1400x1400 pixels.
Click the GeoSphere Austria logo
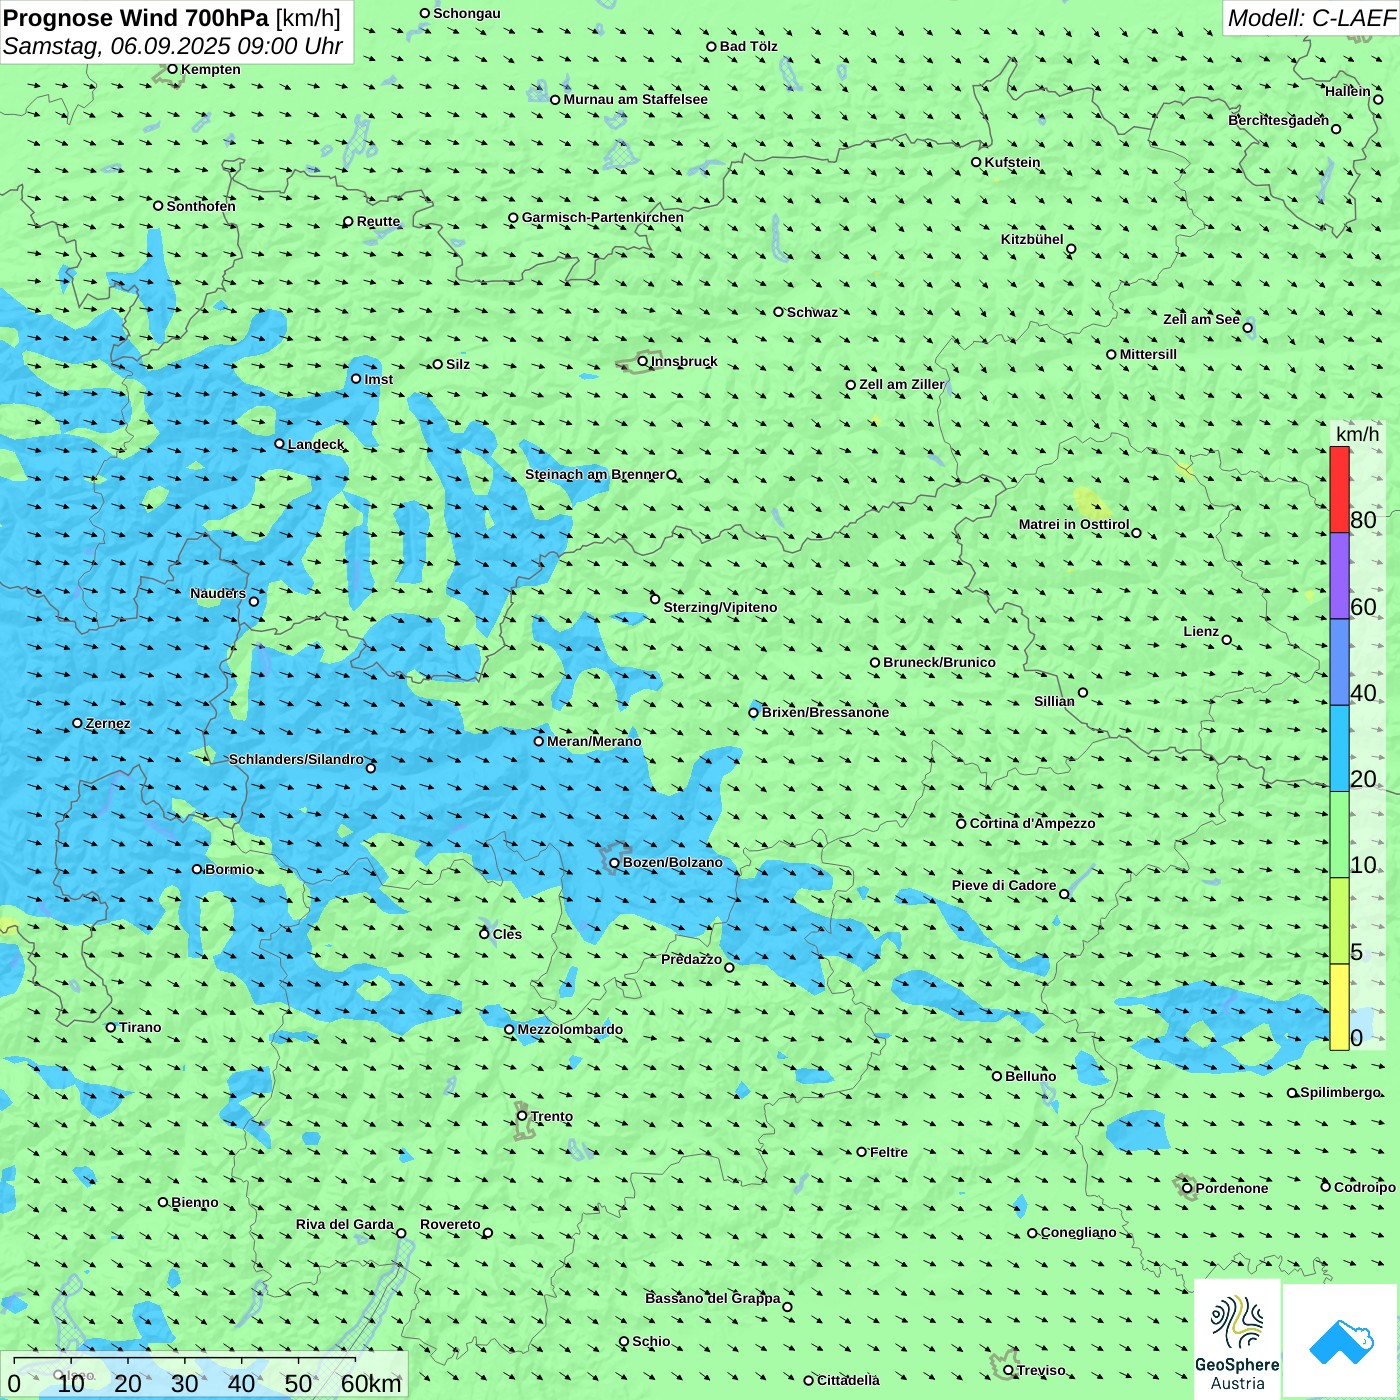point(1237,1340)
